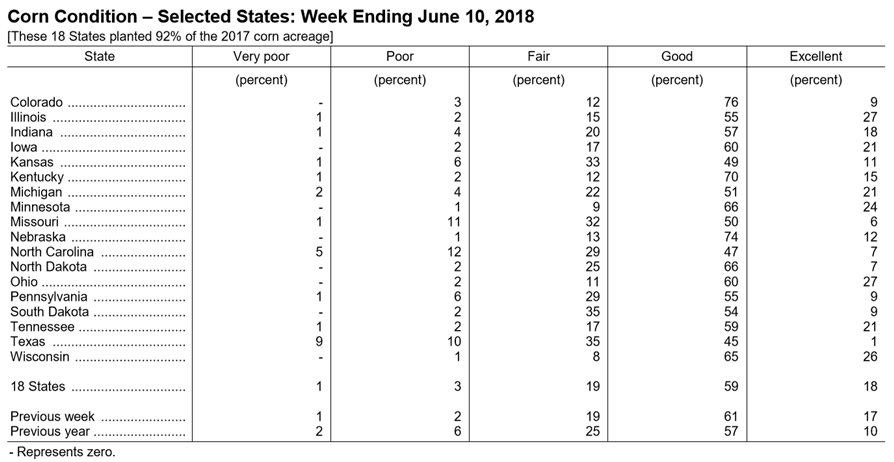Viewport: 894px width, 462px height.
Task: Click the 'Poor' column header
Action: pyautogui.click(x=400, y=56)
